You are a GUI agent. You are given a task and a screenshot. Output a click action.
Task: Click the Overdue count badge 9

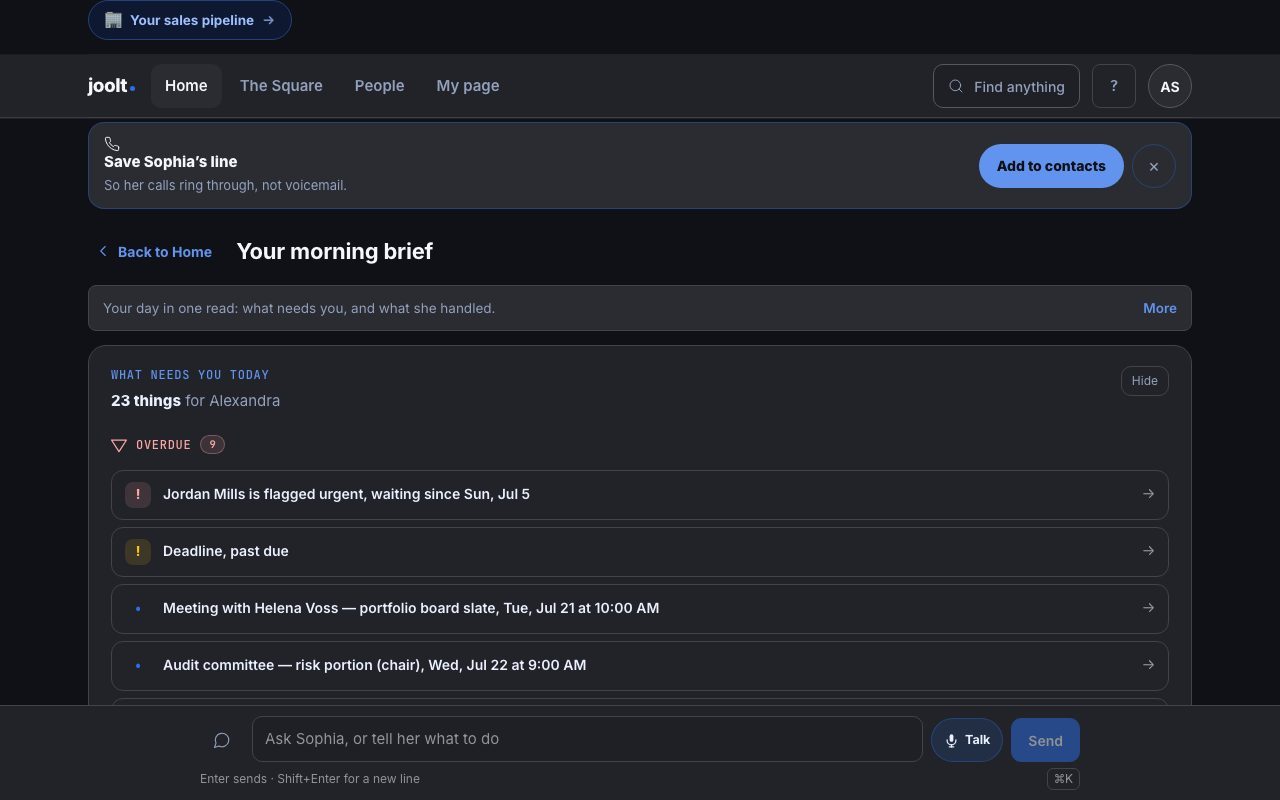212,445
